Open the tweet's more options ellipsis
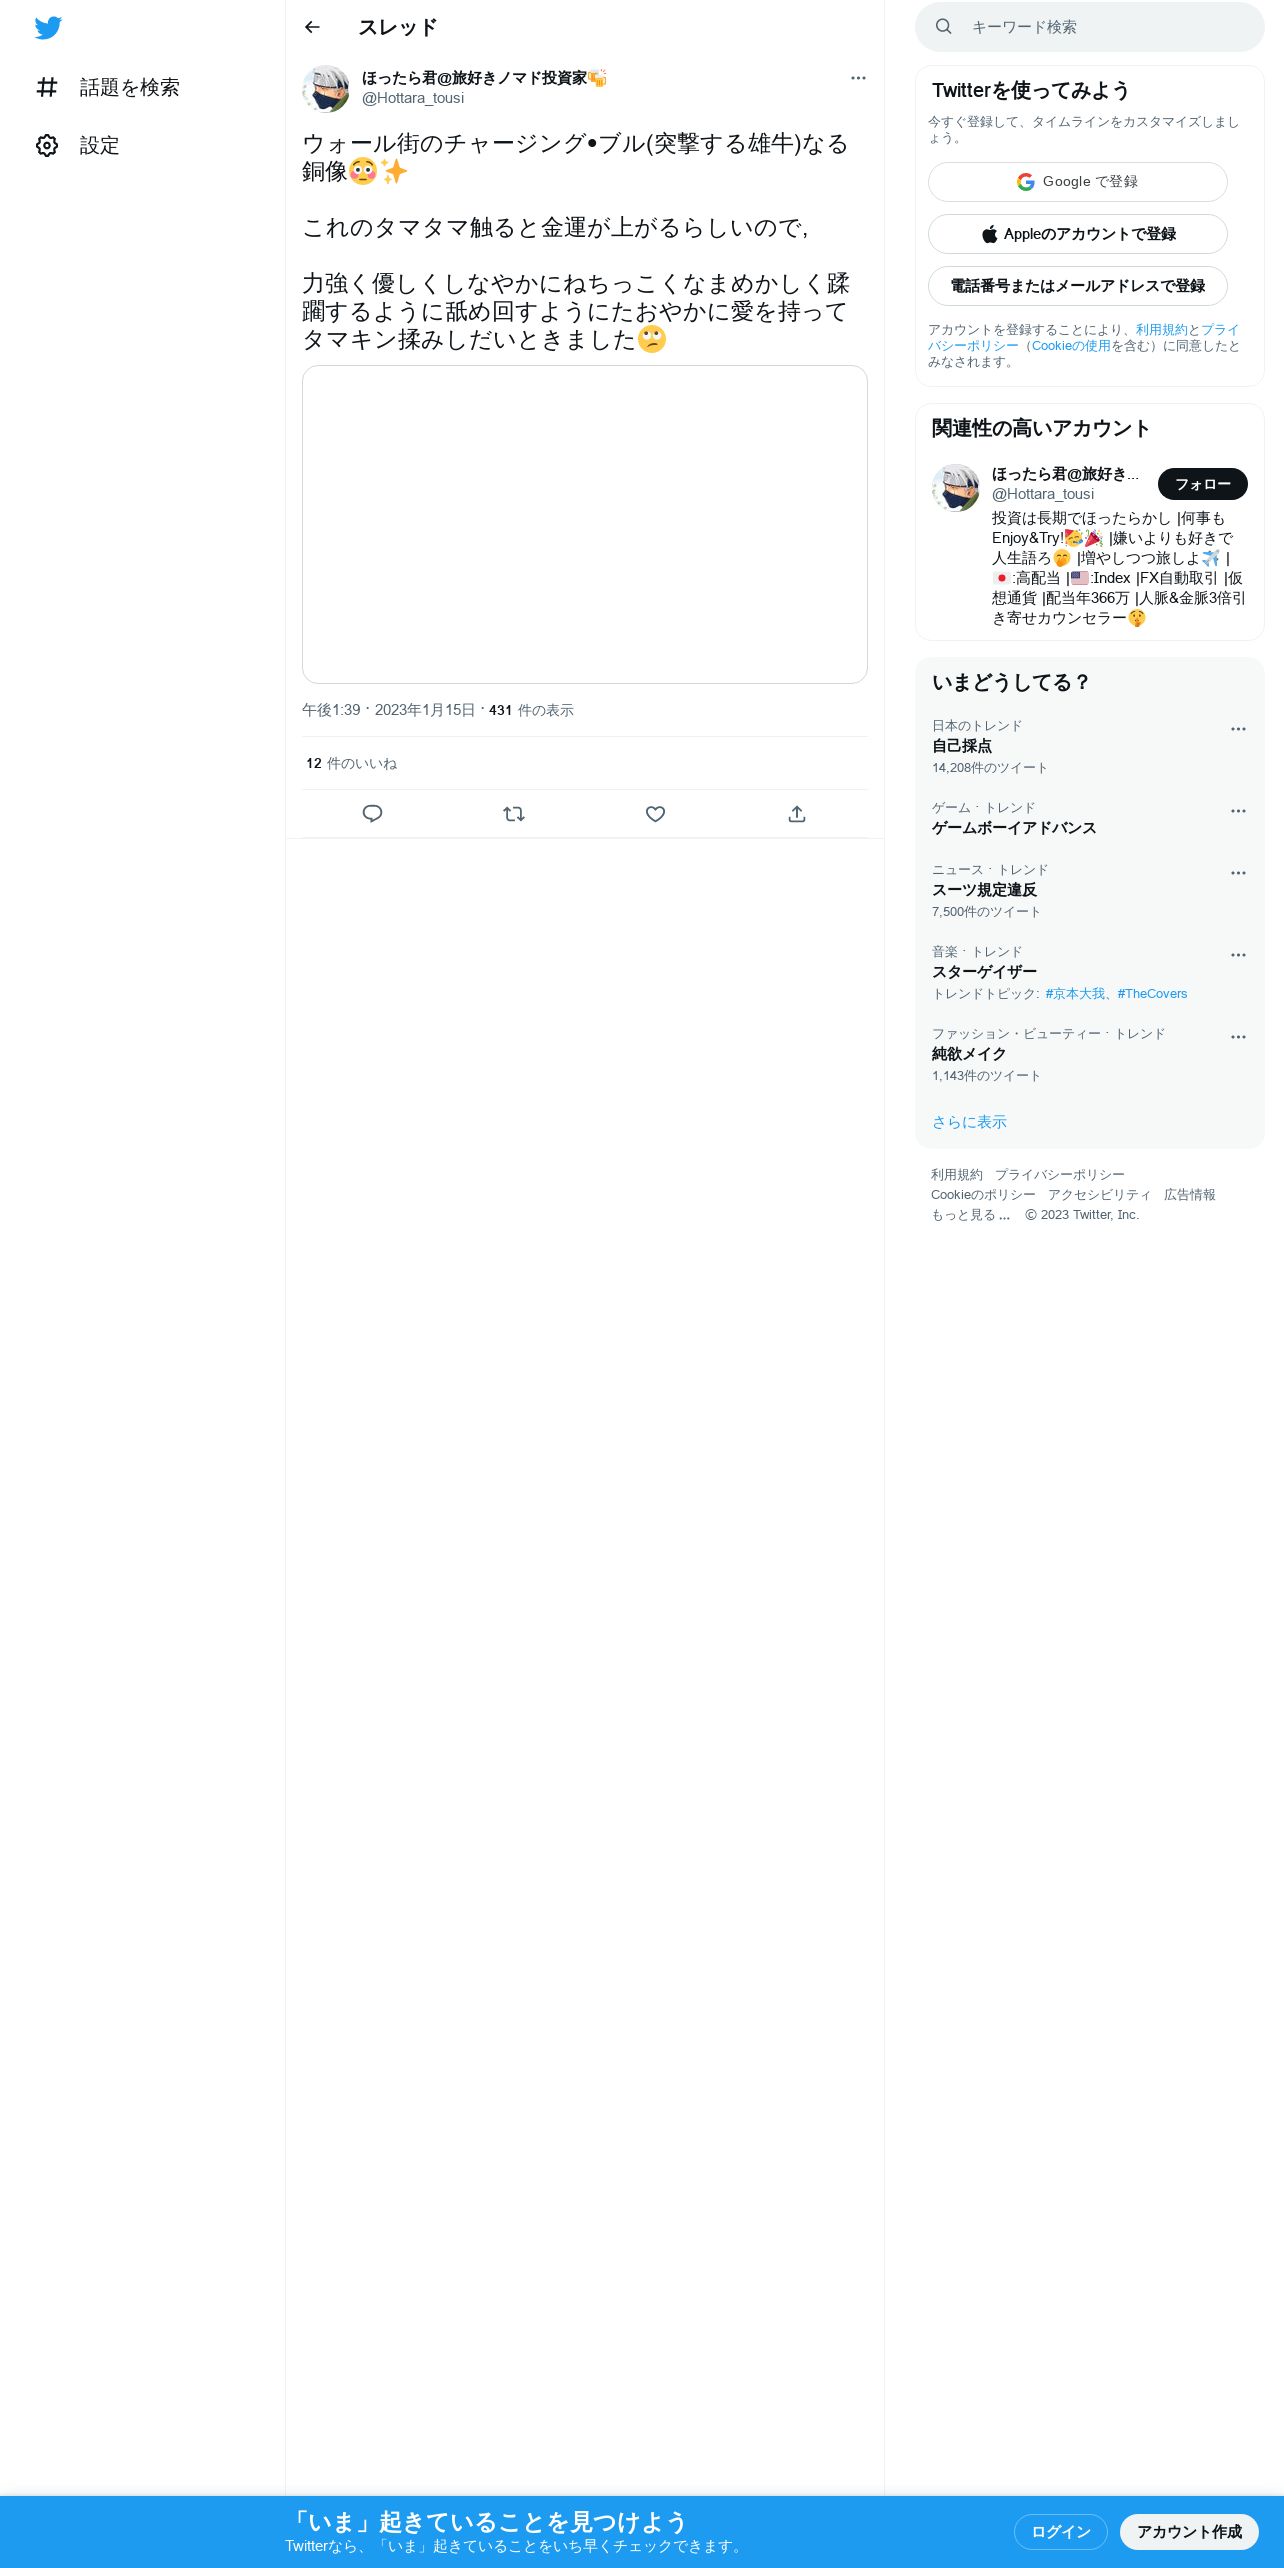This screenshot has width=1284, height=2568. click(x=858, y=78)
